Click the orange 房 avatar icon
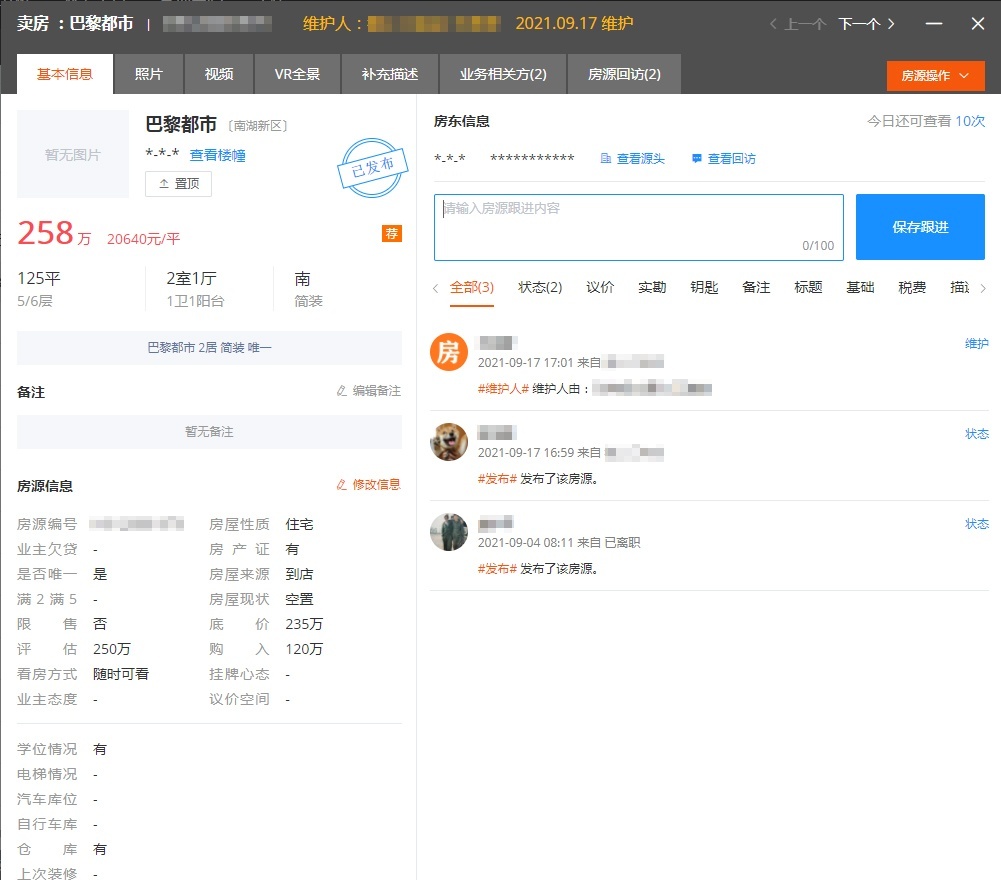The width and height of the screenshot is (1001, 880). pos(449,351)
